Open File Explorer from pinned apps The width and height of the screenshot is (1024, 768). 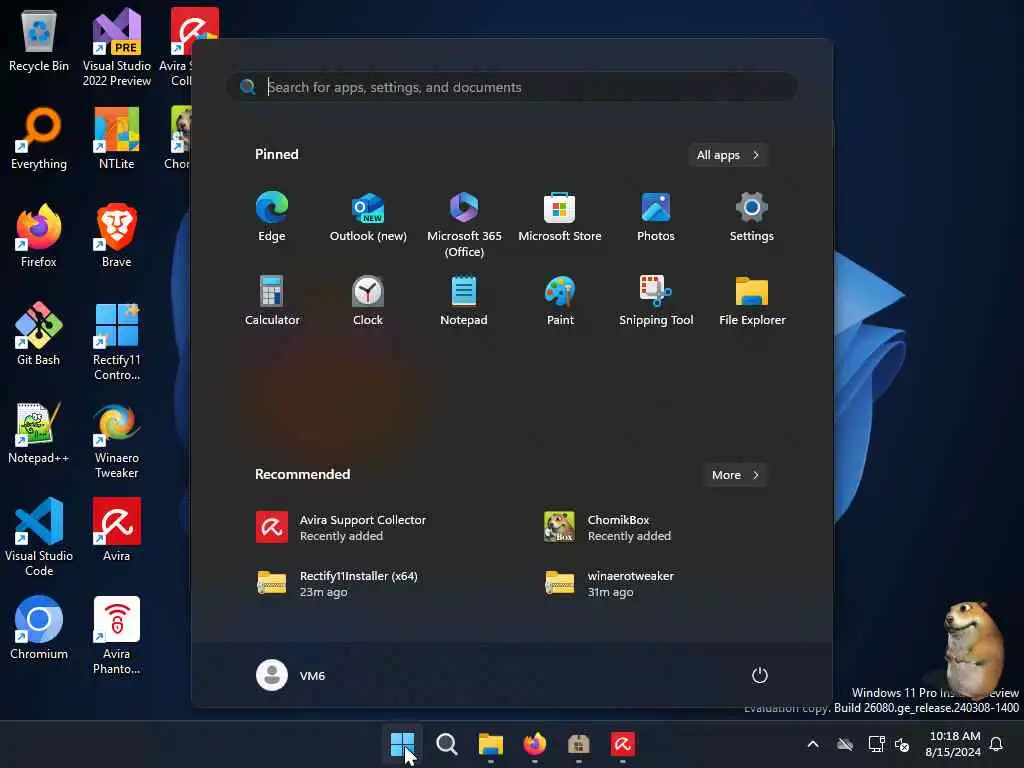[x=752, y=300]
